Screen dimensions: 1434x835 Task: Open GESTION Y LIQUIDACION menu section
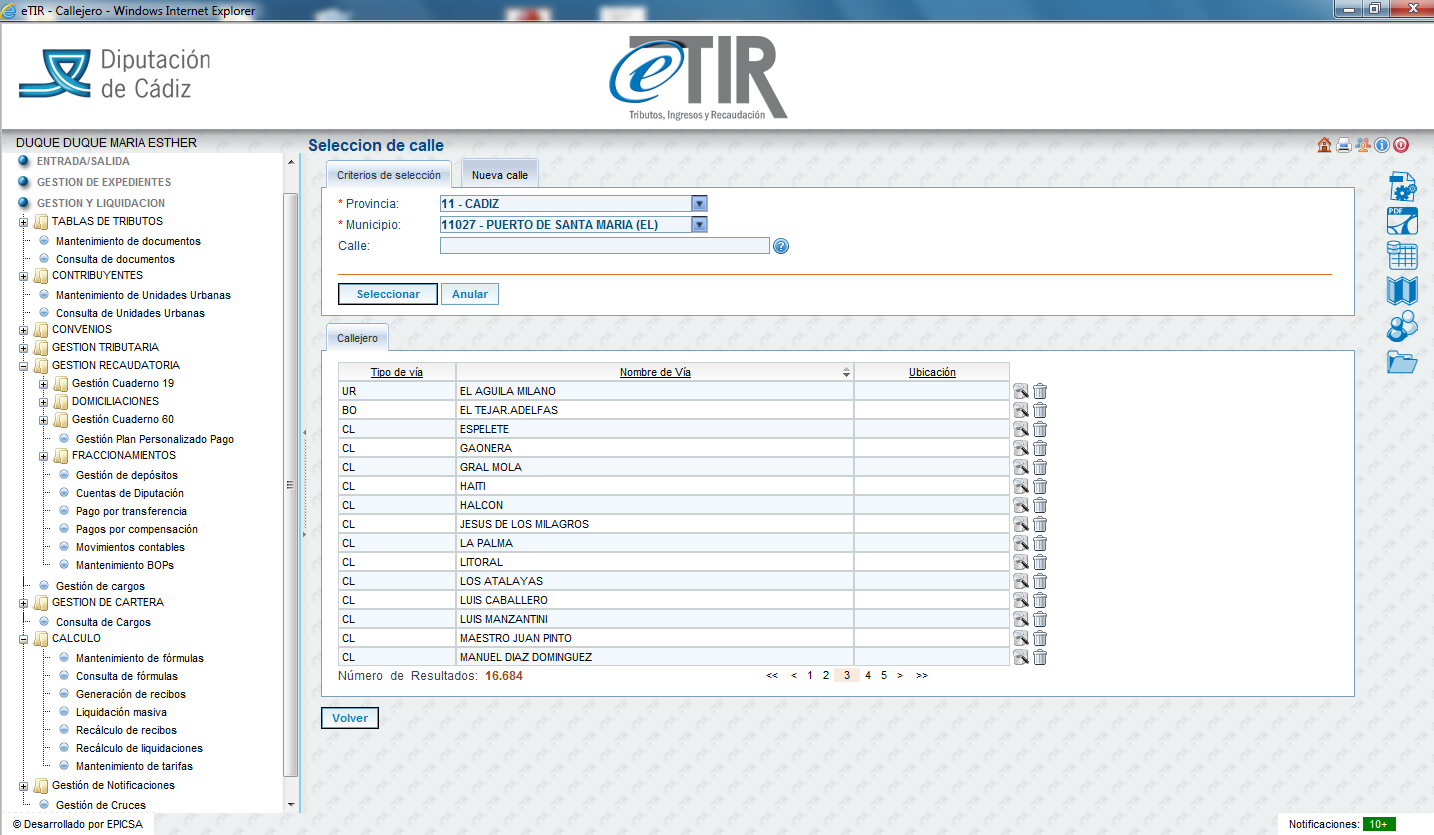click(101, 203)
